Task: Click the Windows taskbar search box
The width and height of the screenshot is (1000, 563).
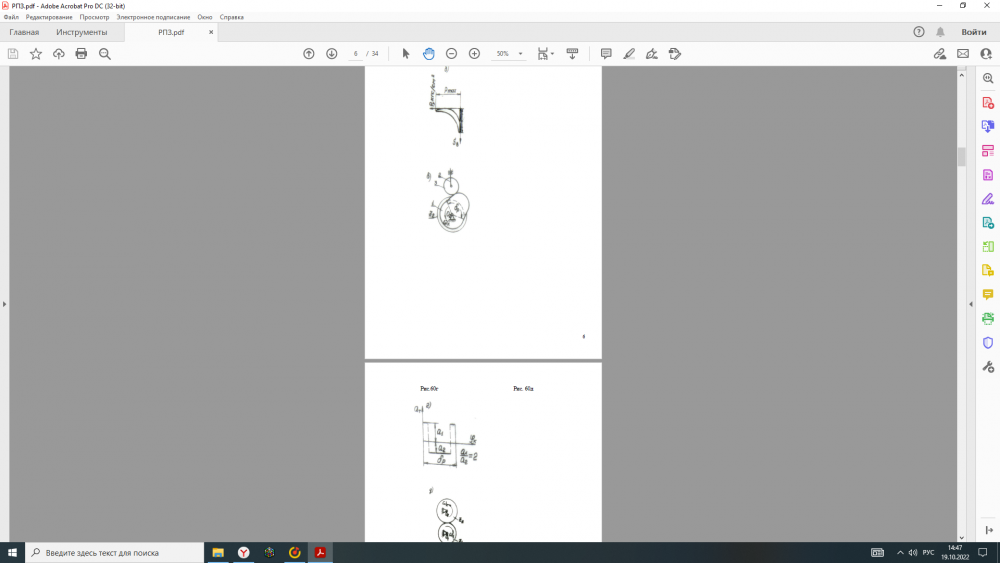Action: [115, 552]
